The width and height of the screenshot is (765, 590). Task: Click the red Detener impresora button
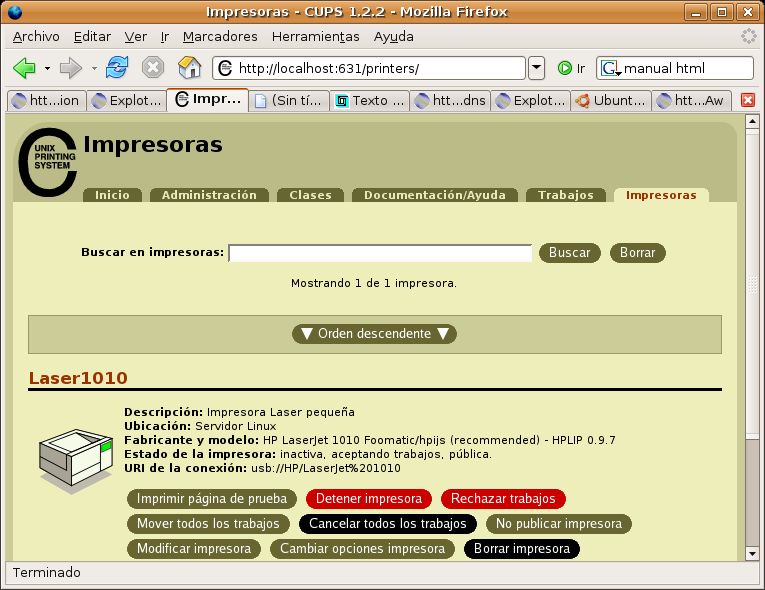pos(369,499)
